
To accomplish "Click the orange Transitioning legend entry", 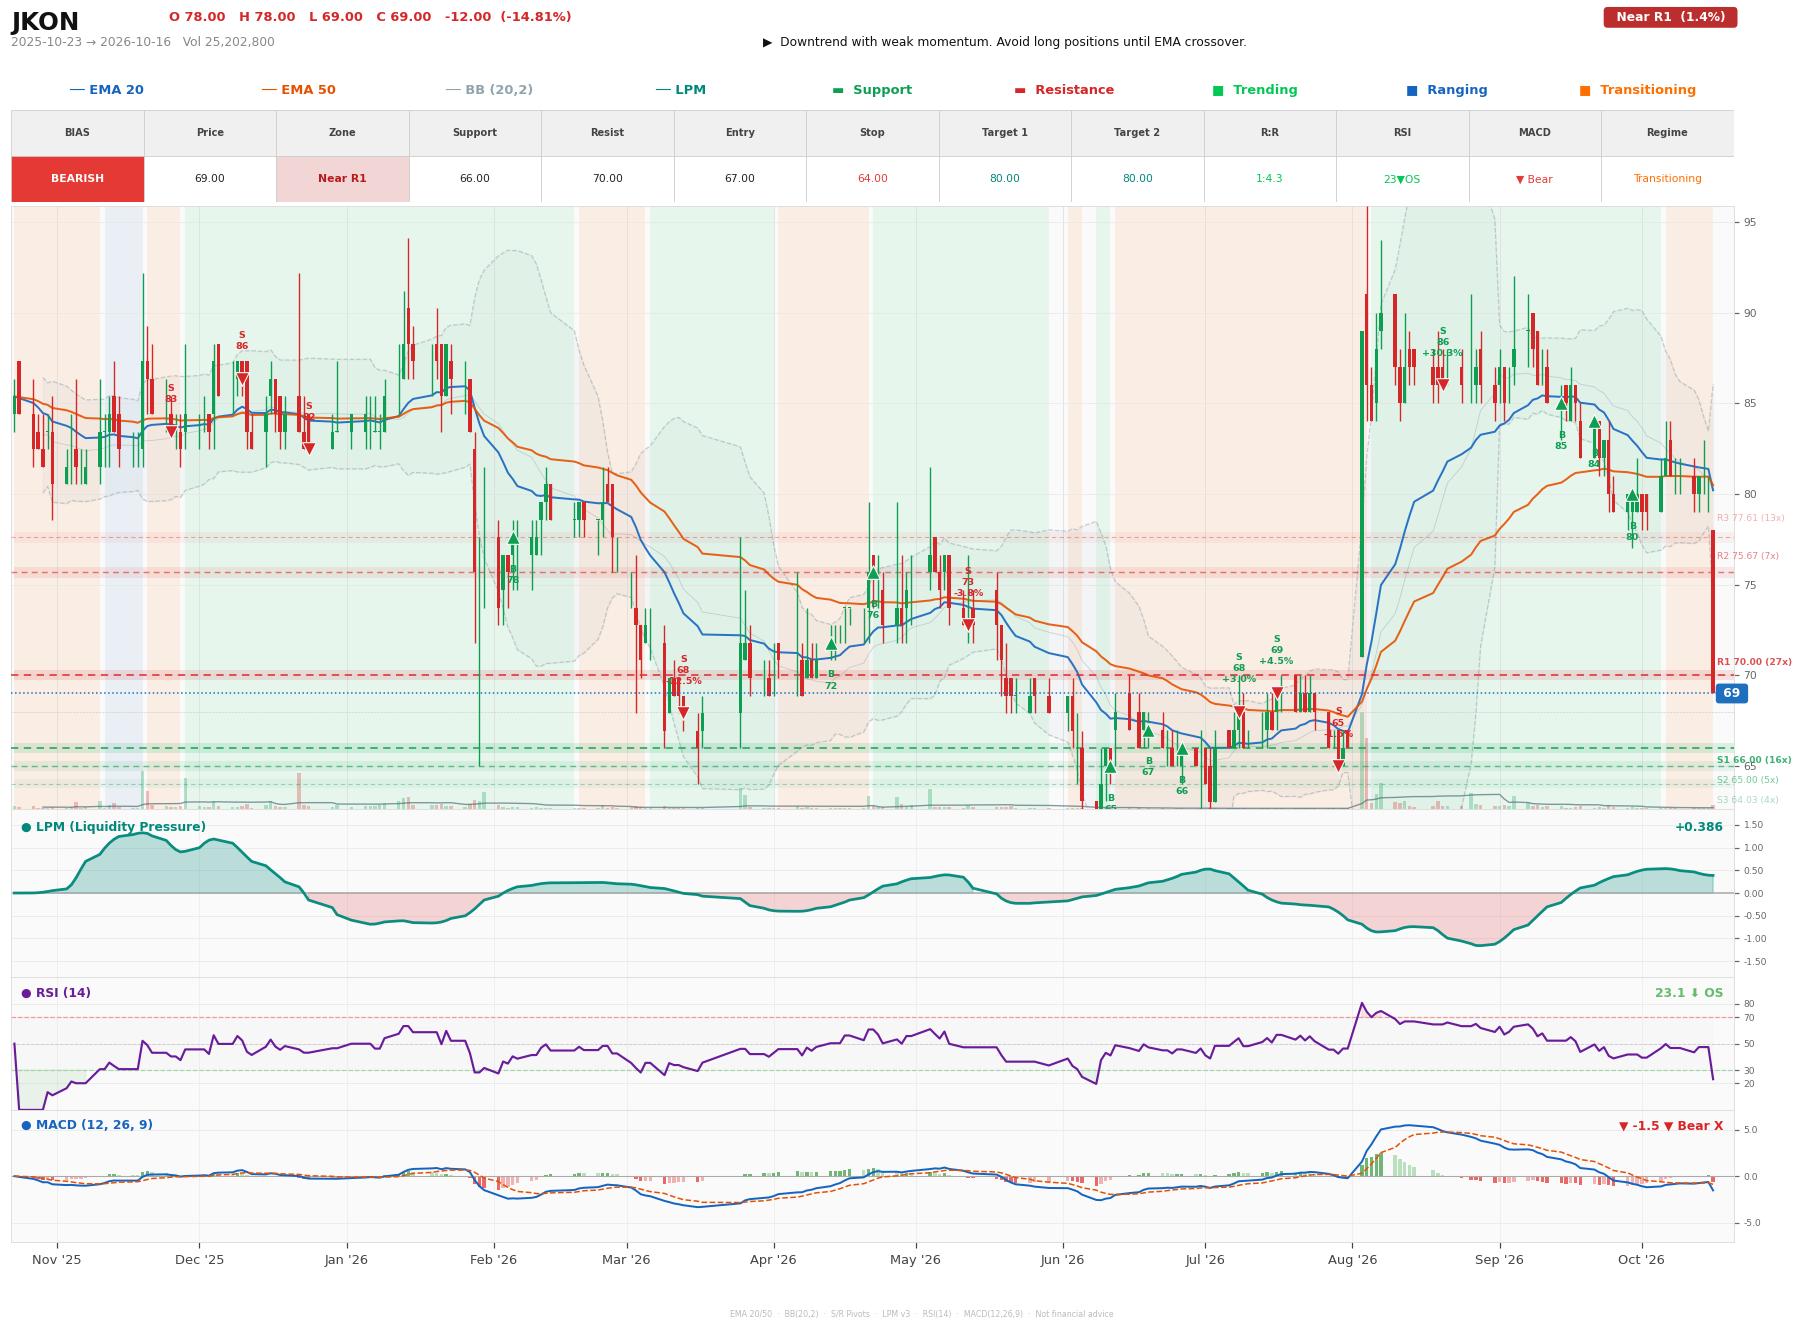I will [x=1638, y=90].
